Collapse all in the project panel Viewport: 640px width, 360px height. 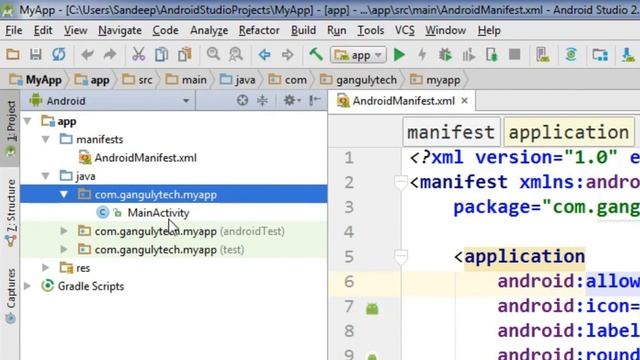(x=262, y=100)
